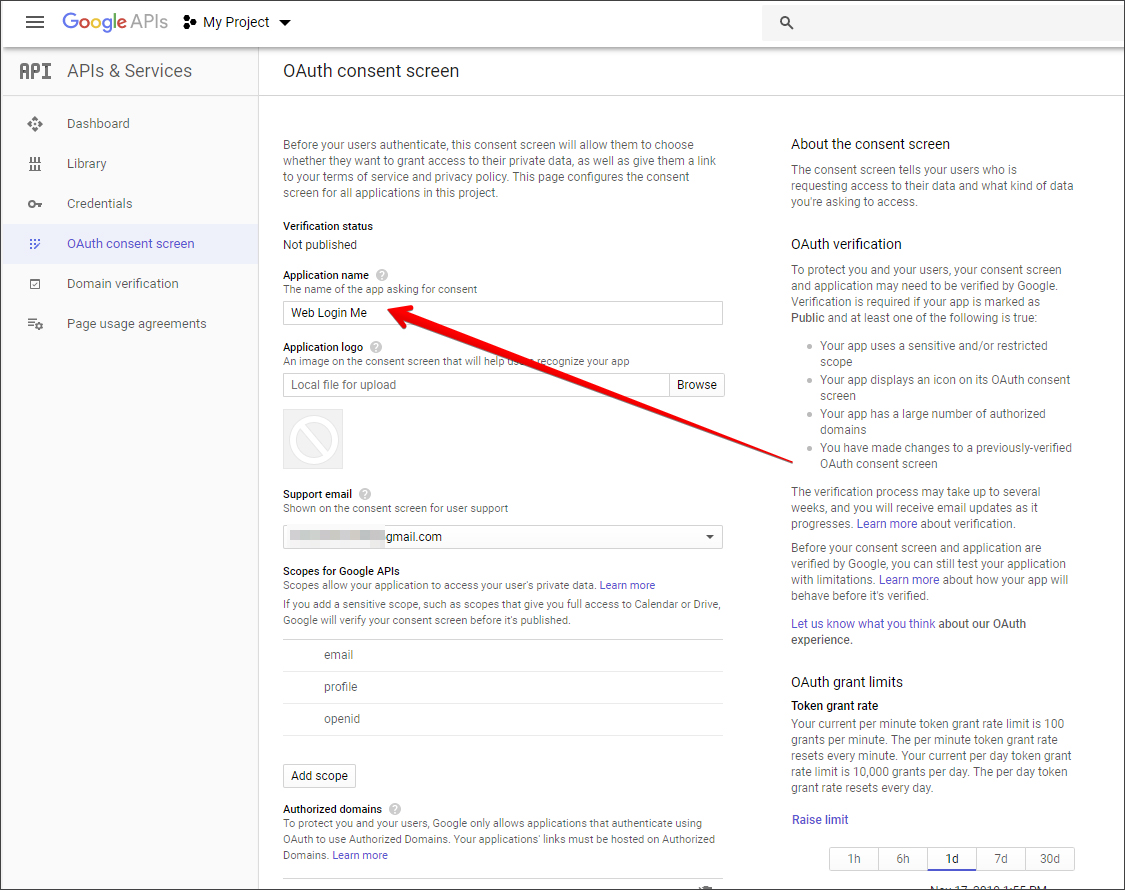
Task: Click help icon next to Support email
Action: click(365, 494)
